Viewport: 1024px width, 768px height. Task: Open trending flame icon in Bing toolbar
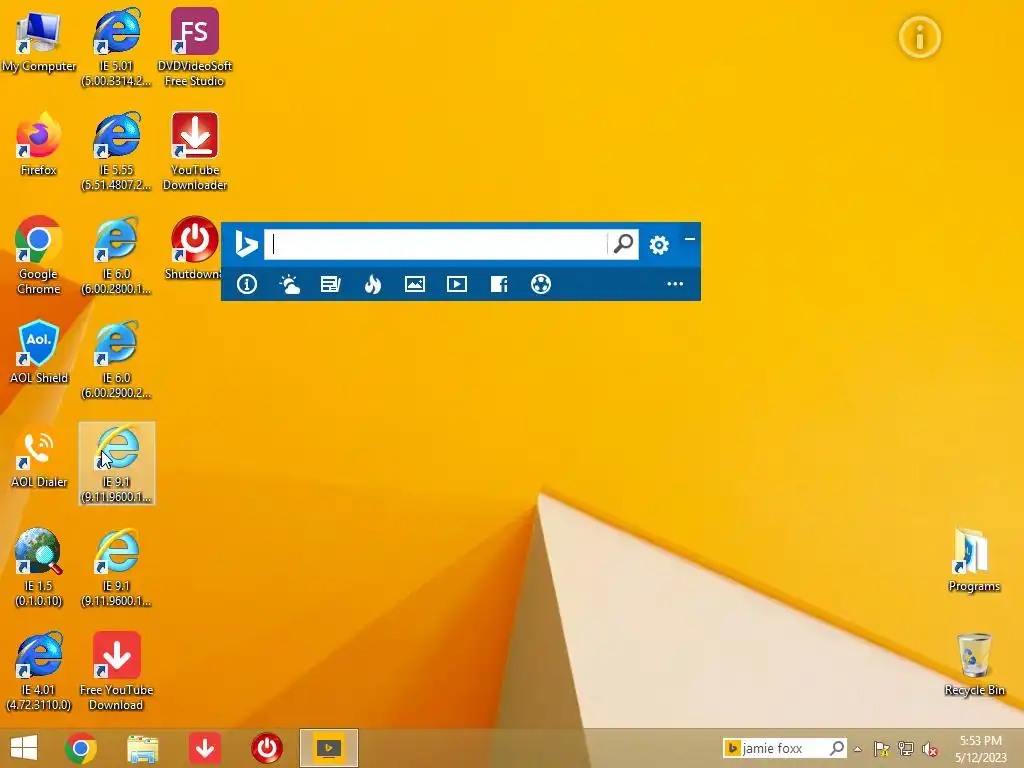pyautogui.click(x=373, y=284)
